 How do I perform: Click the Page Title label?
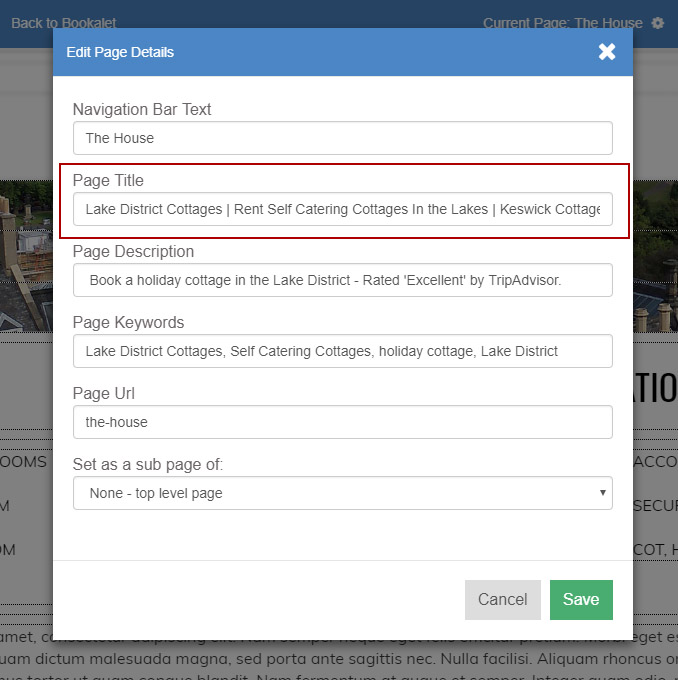point(108,180)
